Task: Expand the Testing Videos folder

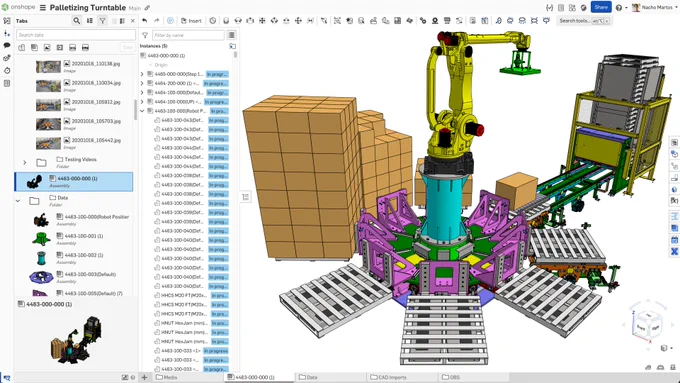Action: 25,163
